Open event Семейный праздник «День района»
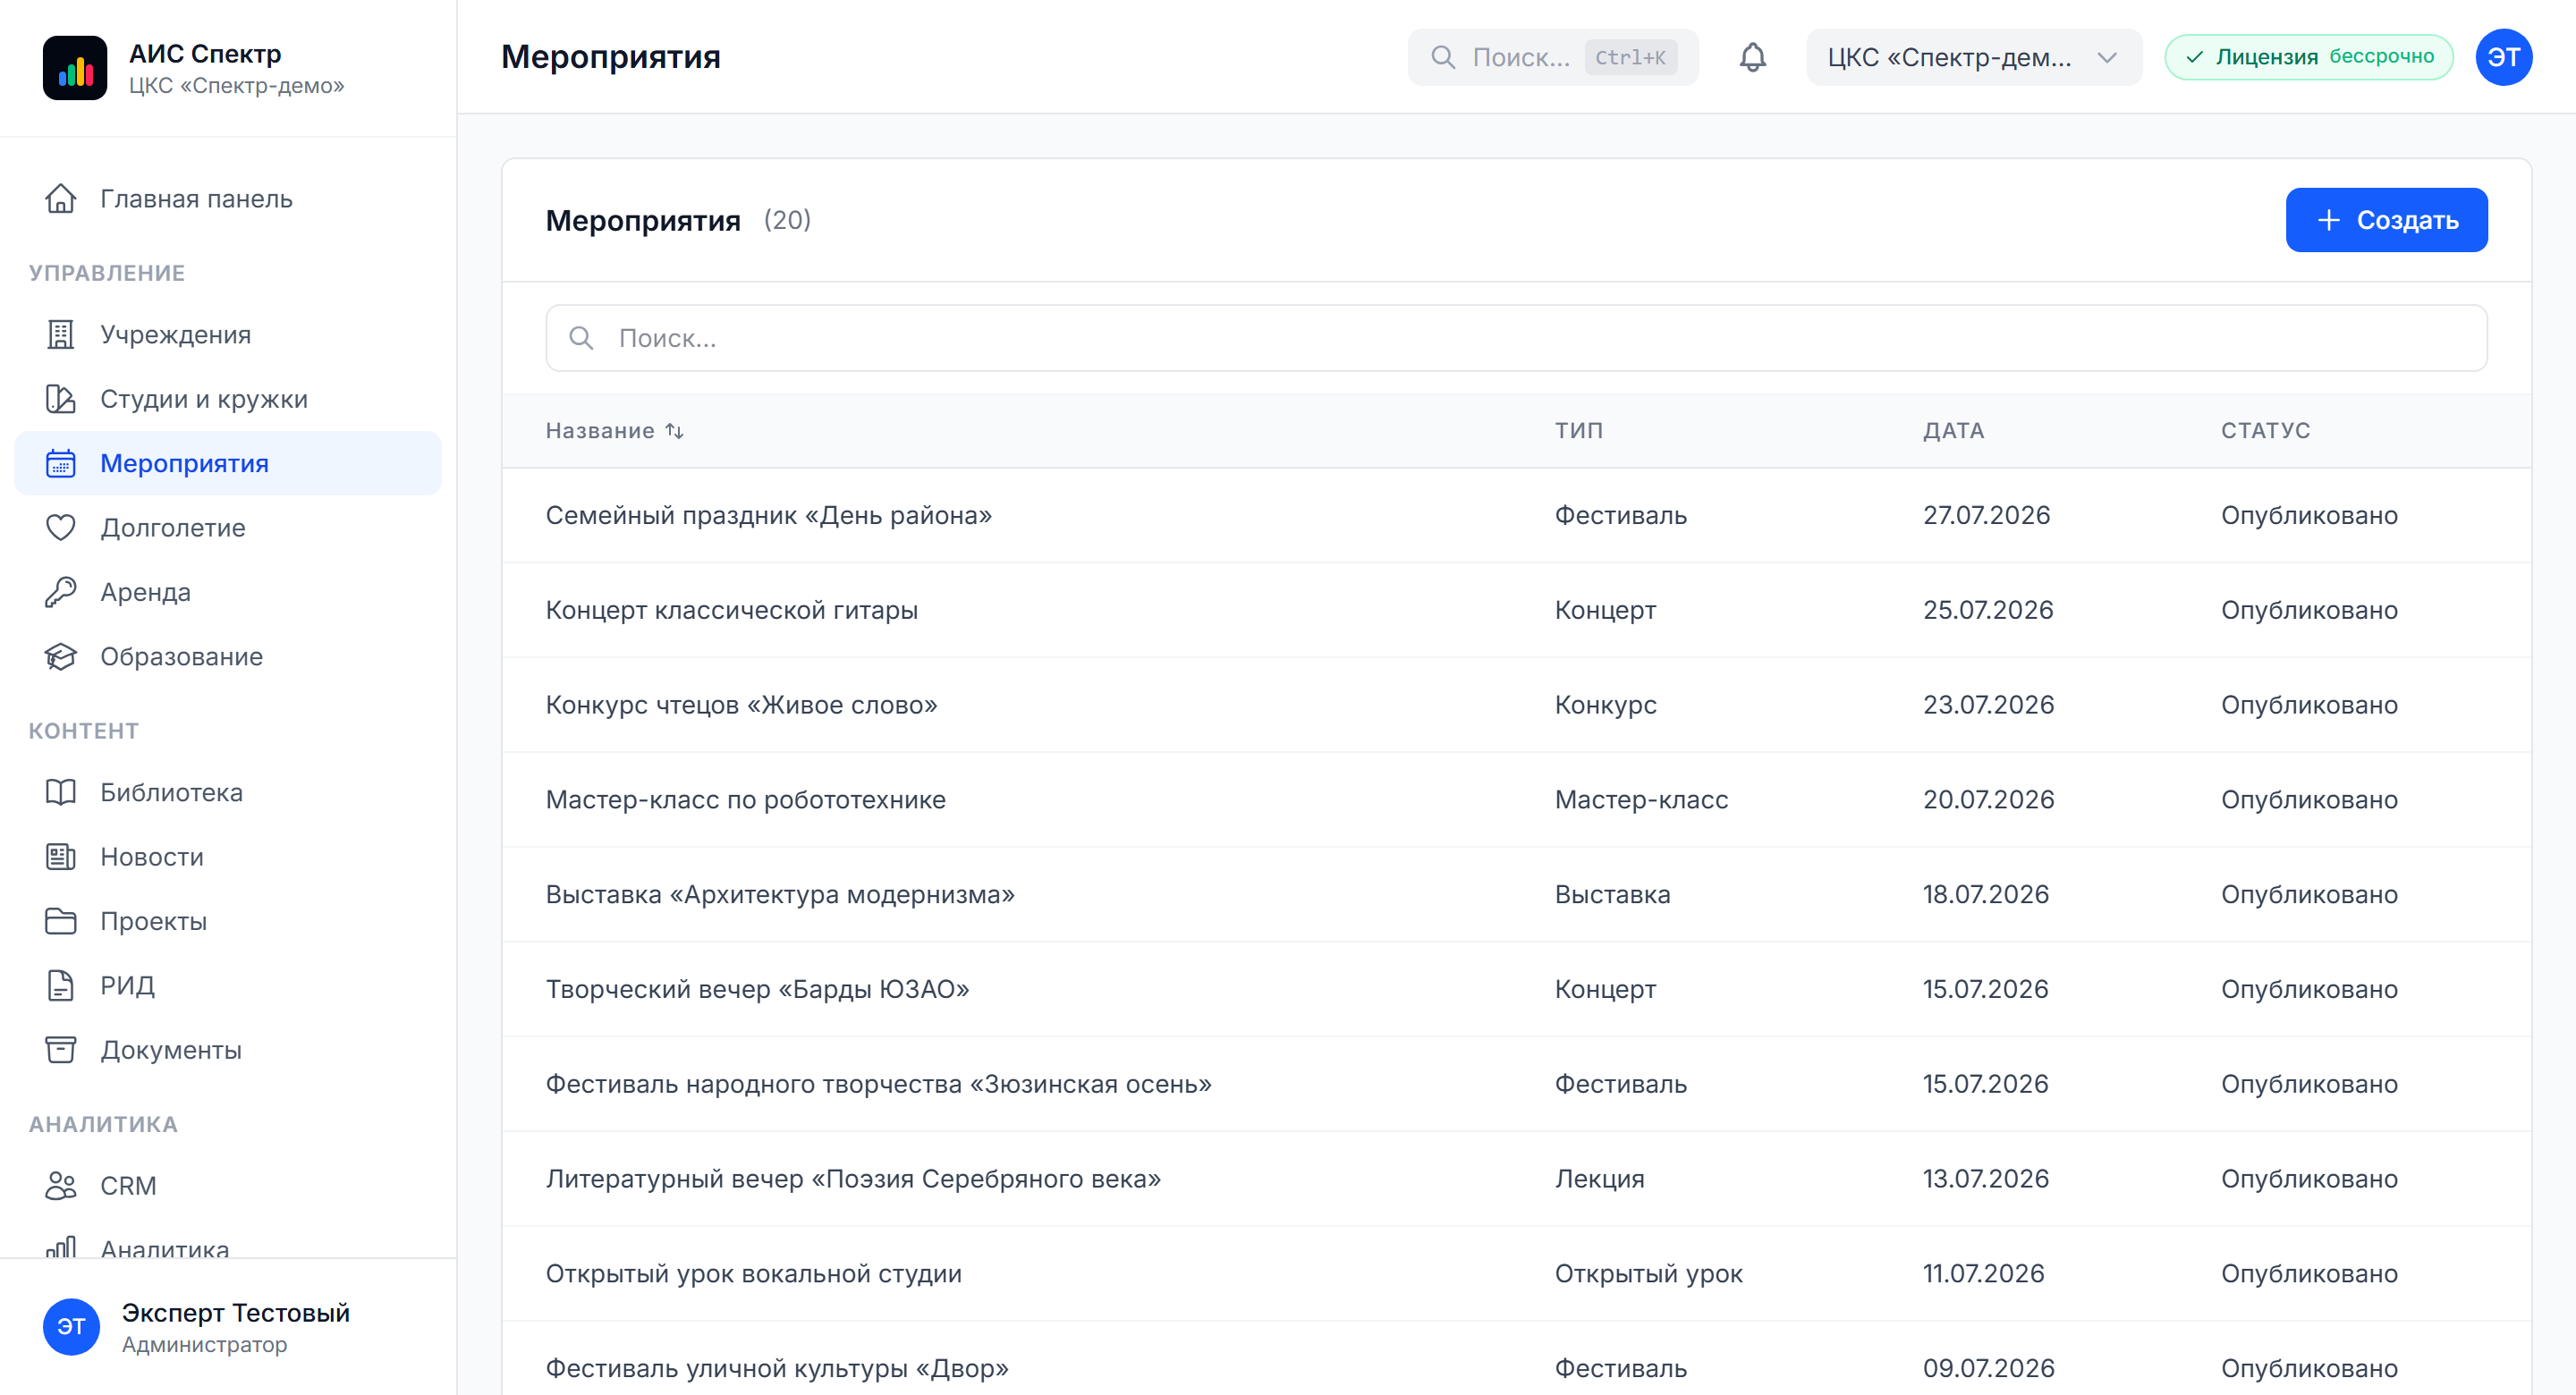The image size is (2576, 1395). point(1516,516)
